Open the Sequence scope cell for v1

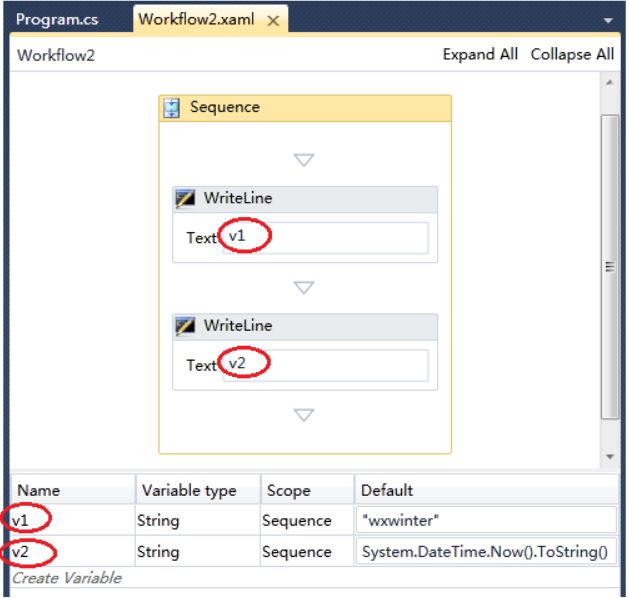[x=307, y=520]
